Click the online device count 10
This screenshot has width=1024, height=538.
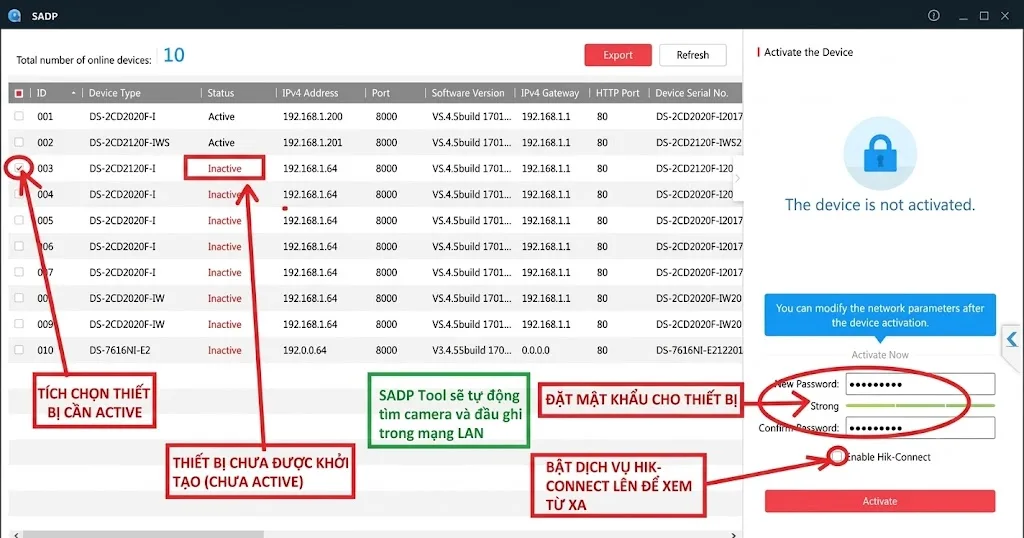tap(174, 55)
